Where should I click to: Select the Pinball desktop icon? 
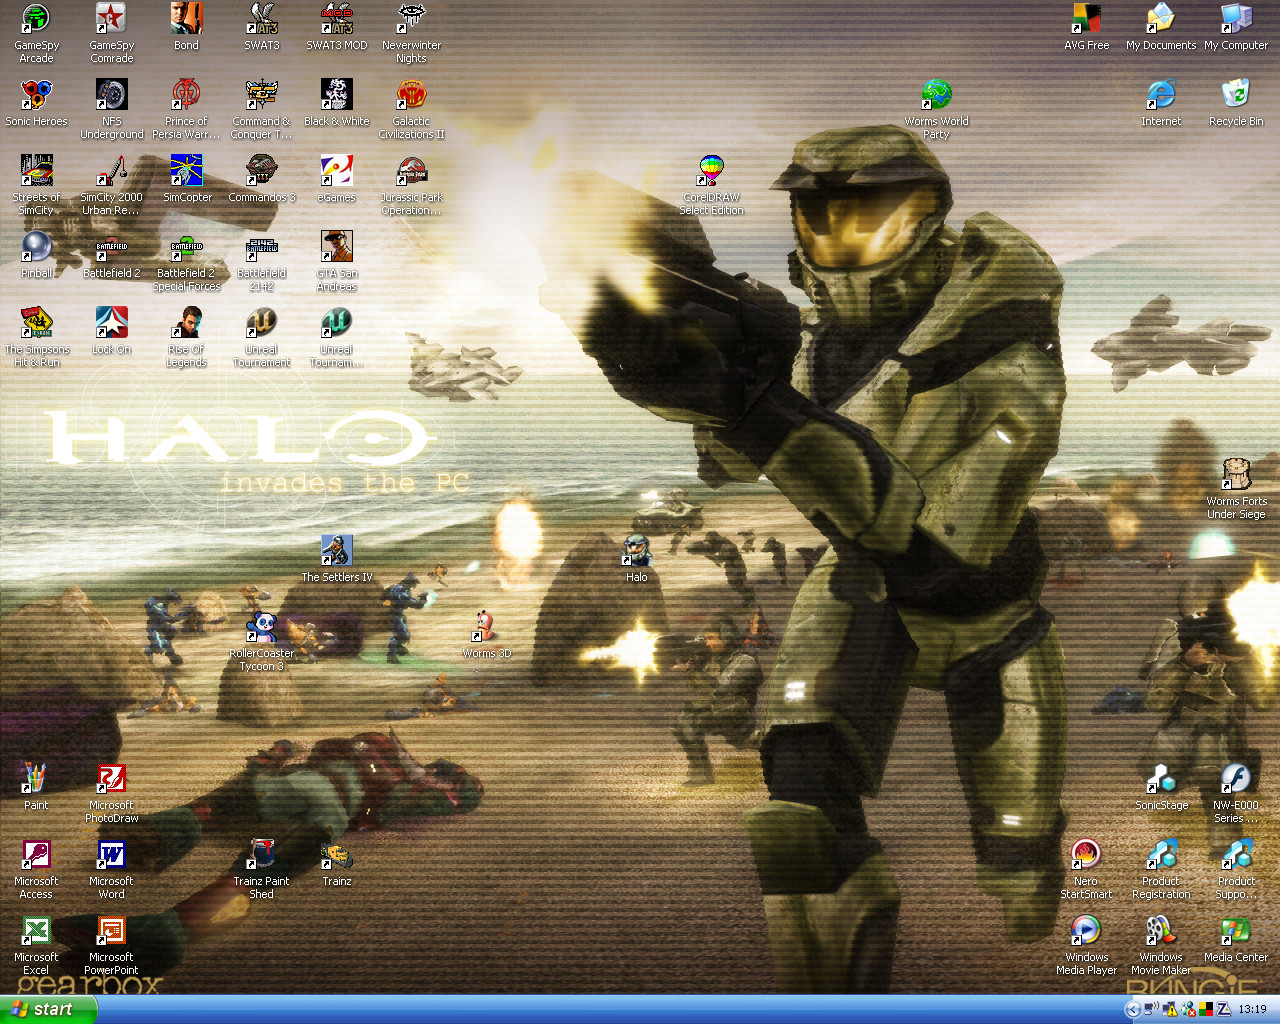(x=36, y=255)
